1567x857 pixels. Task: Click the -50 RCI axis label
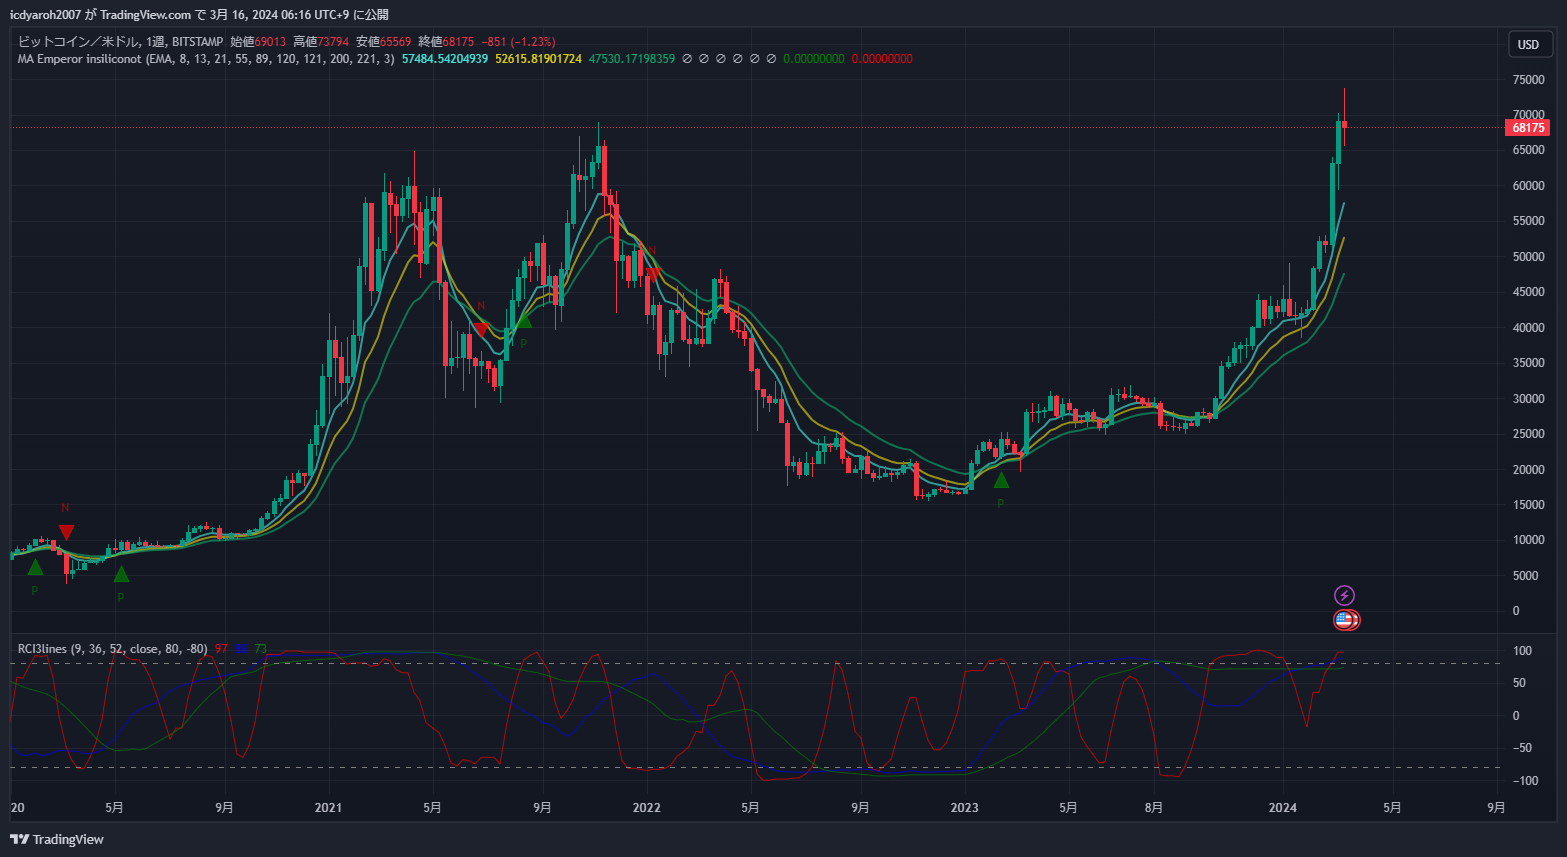1522,748
